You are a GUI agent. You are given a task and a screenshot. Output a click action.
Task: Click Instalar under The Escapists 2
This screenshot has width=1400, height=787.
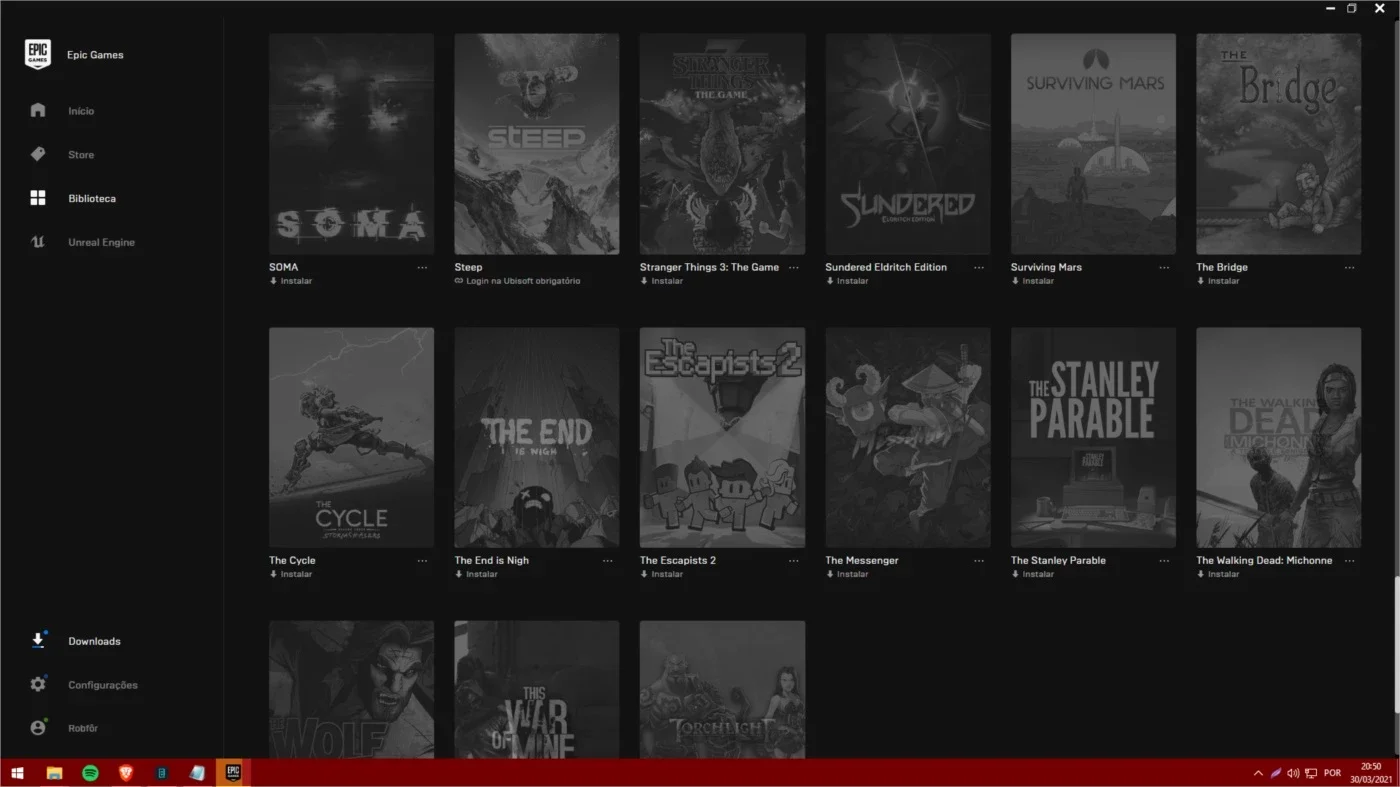tap(667, 574)
